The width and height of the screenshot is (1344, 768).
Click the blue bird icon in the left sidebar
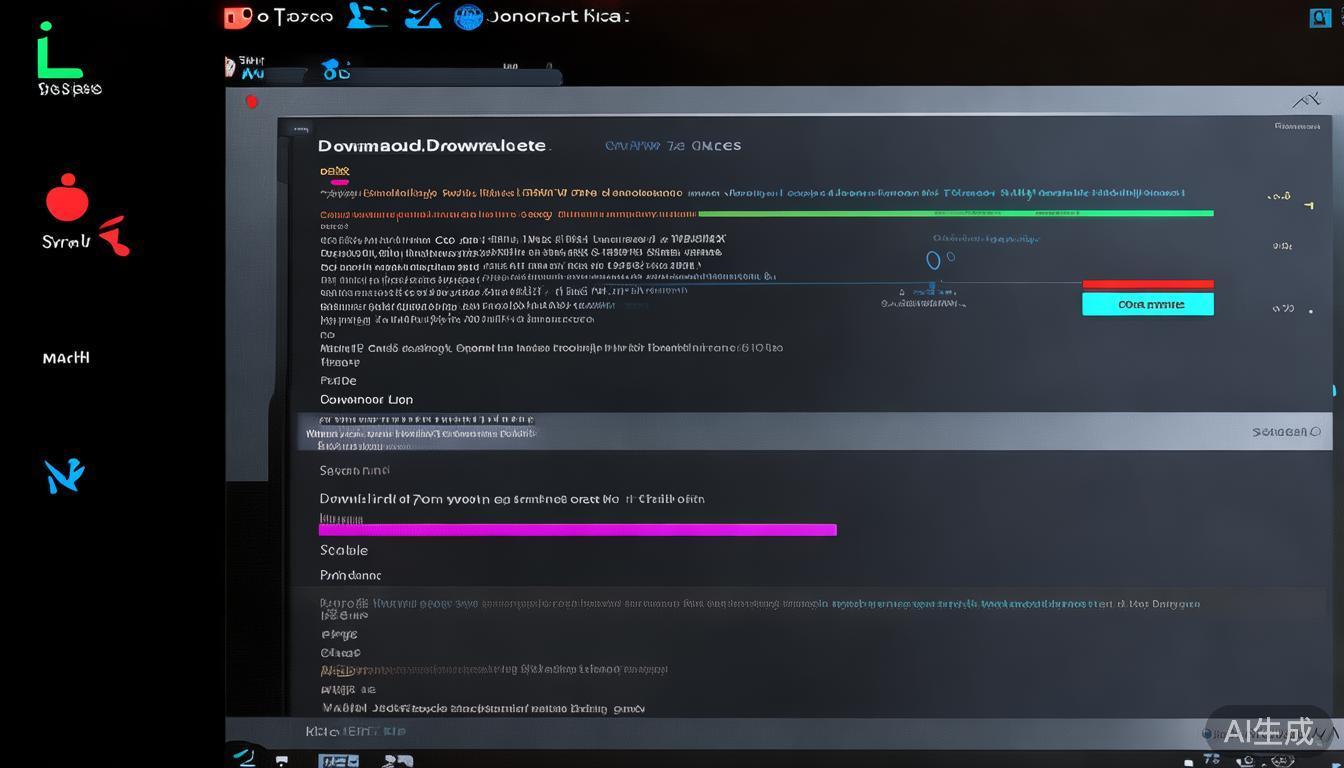coord(64,476)
